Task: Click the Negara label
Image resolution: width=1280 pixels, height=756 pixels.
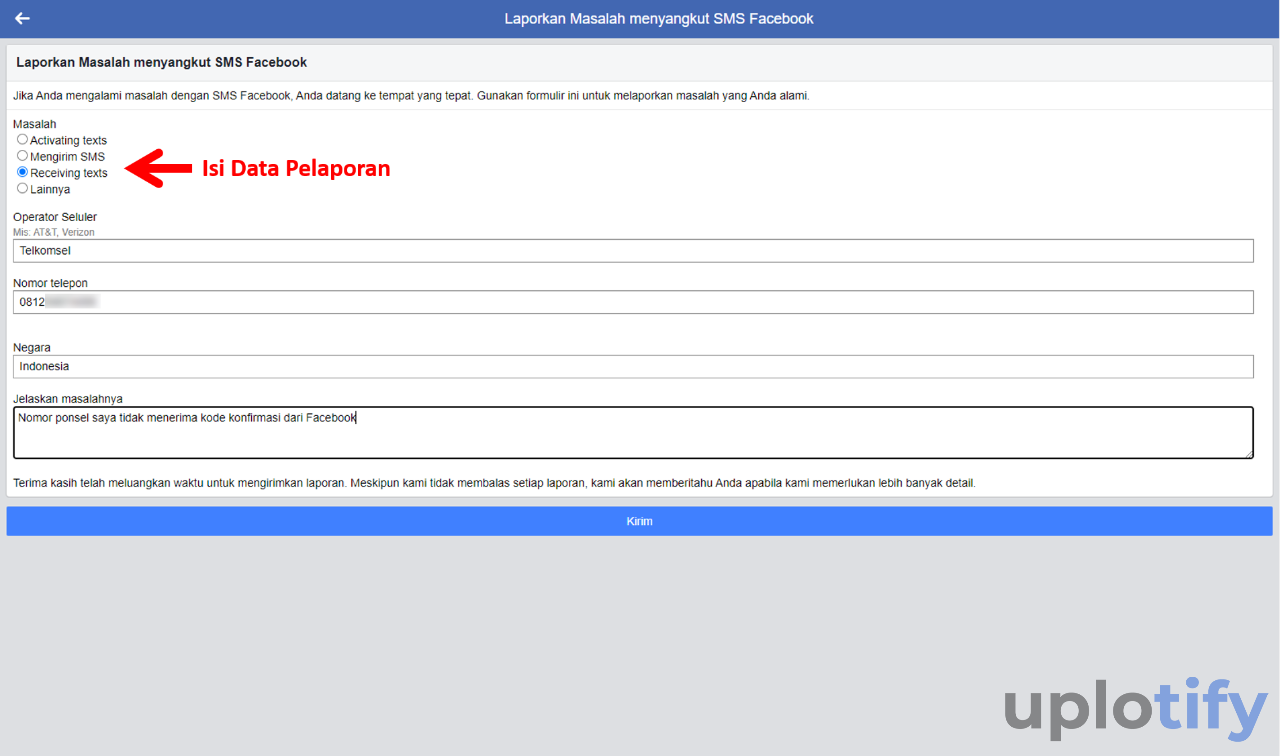Action: (x=32, y=348)
